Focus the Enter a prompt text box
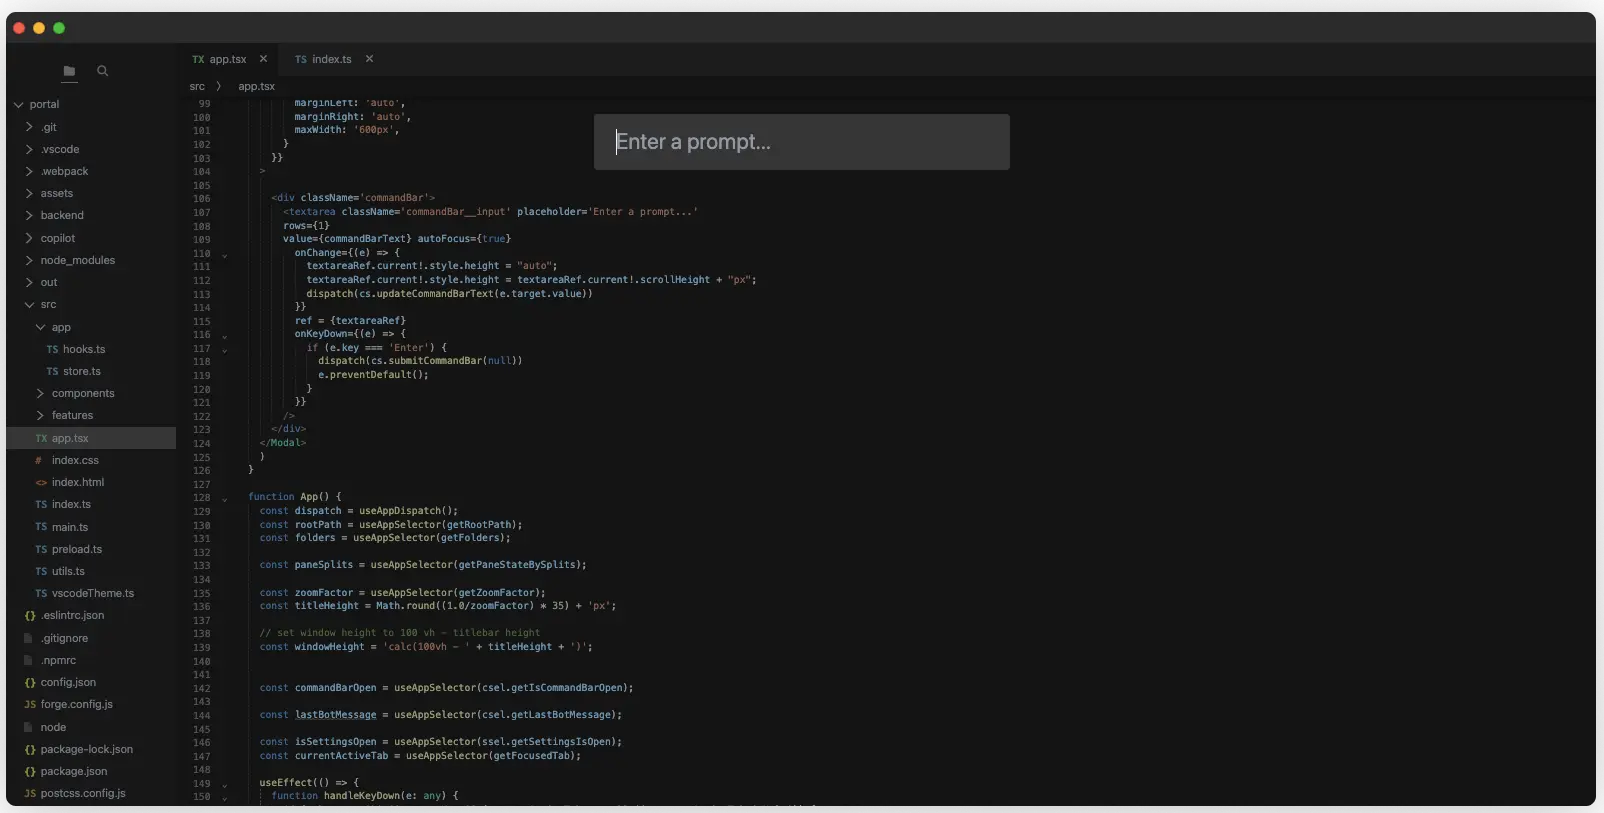 click(801, 142)
